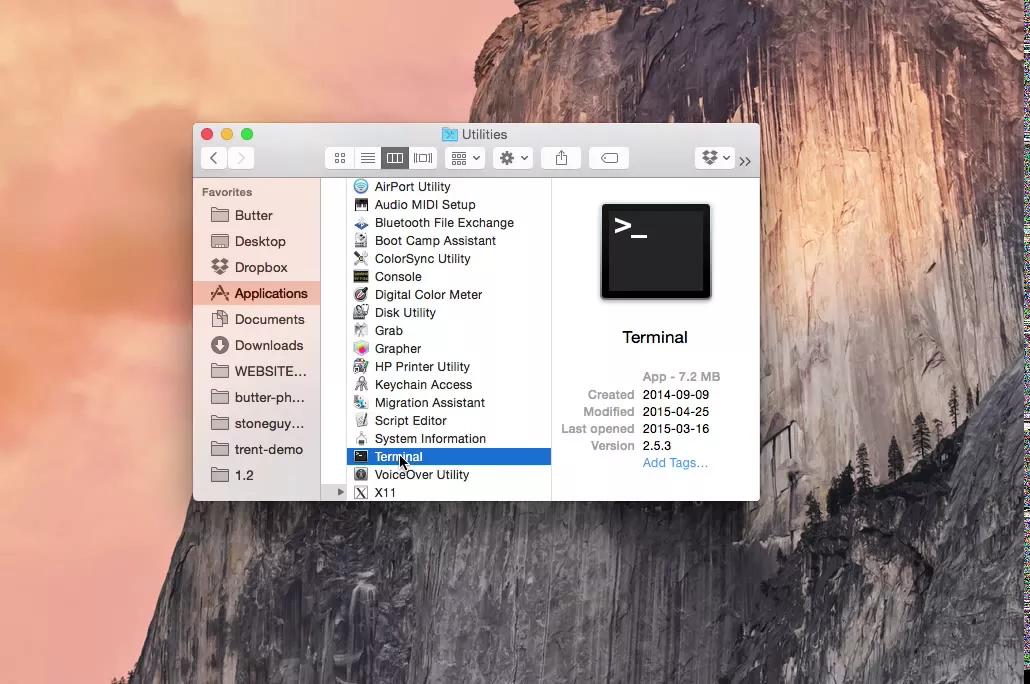Click the Add Tags... link
This screenshot has width=1030, height=684.
pyautogui.click(x=675, y=463)
